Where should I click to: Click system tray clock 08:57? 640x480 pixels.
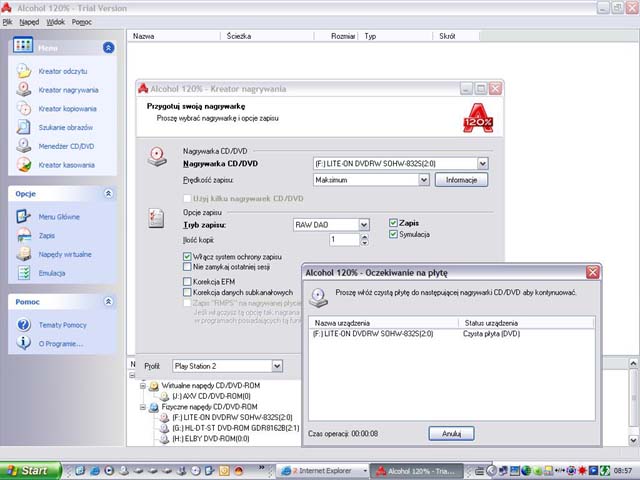(x=623, y=471)
